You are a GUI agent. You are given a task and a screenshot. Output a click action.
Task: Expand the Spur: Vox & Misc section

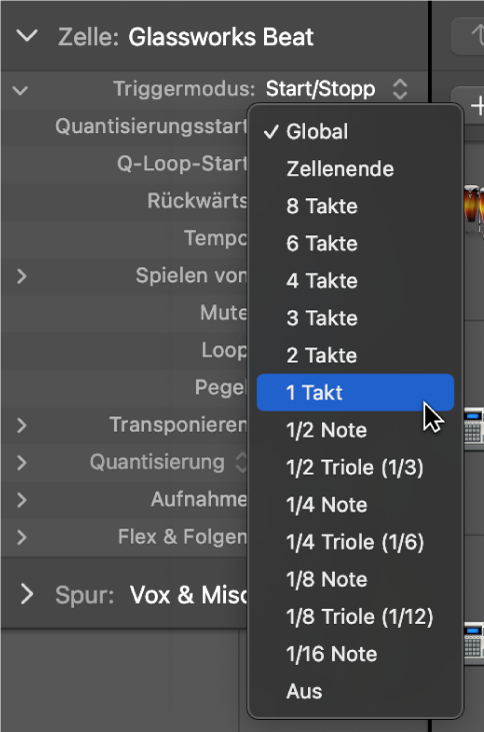27,594
